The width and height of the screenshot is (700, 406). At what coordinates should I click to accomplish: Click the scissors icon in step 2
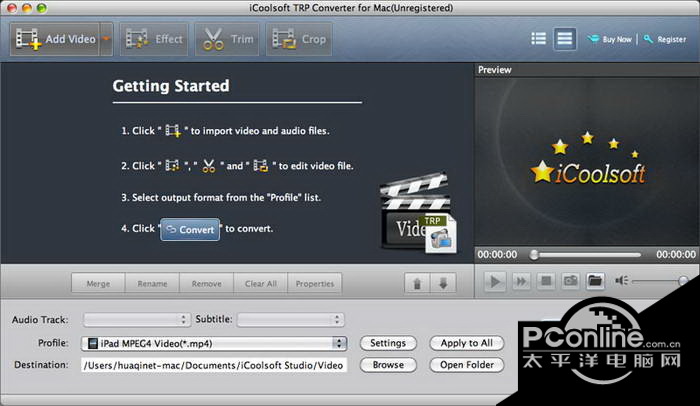(208, 166)
